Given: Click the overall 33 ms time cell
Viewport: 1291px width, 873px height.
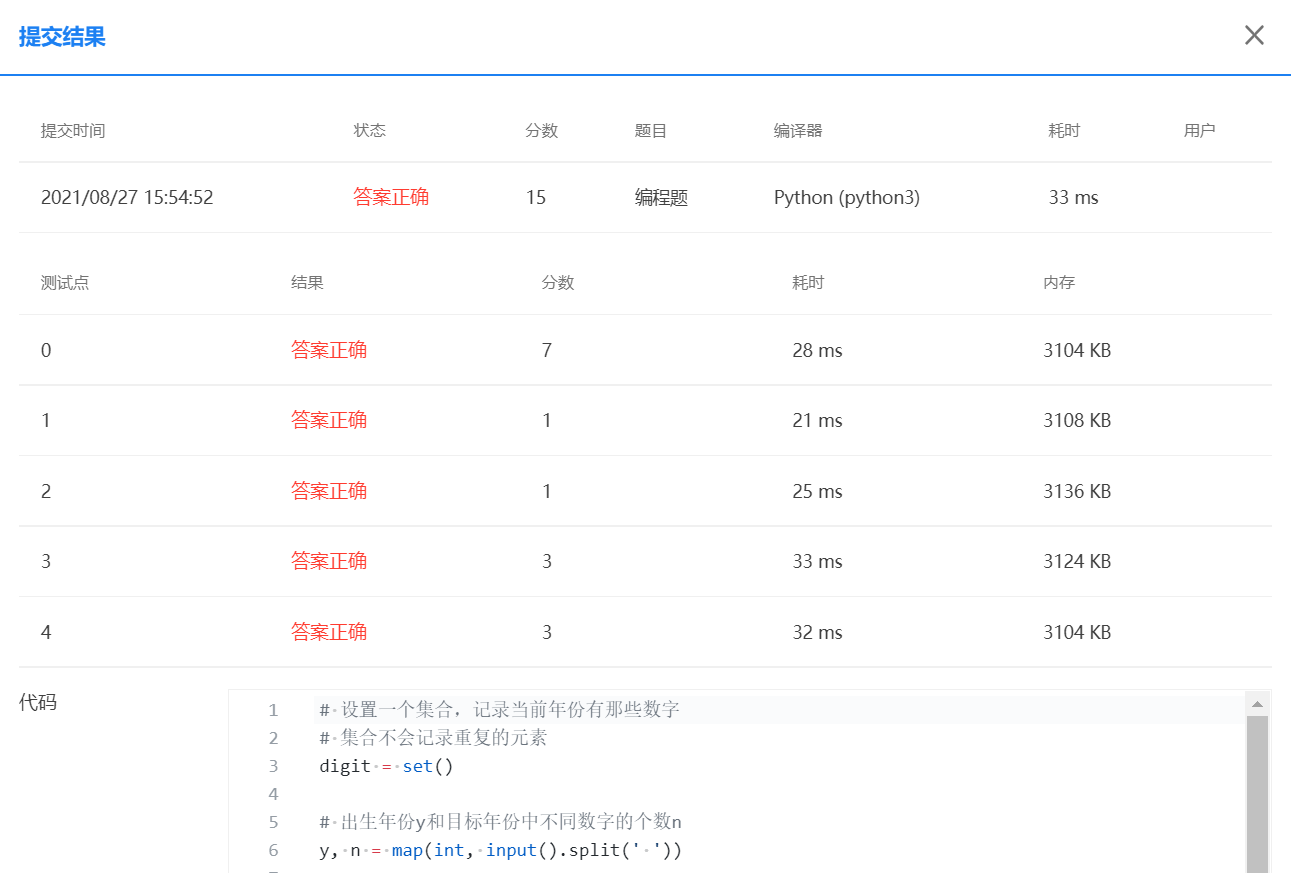Looking at the screenshot, I should click(x=1074, y=198).
